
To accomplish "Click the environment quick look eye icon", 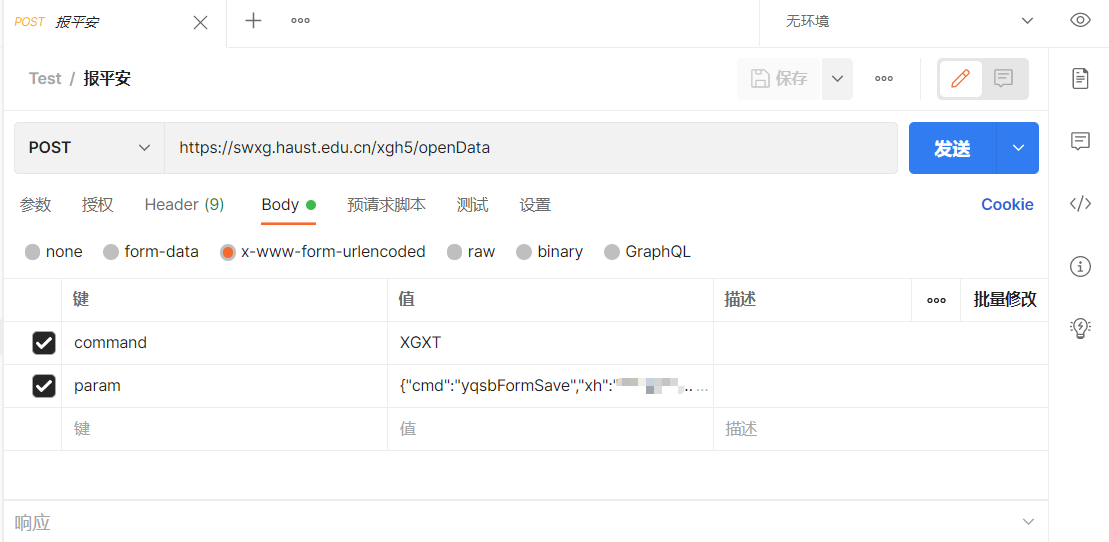I will (x=1080, y=21).
